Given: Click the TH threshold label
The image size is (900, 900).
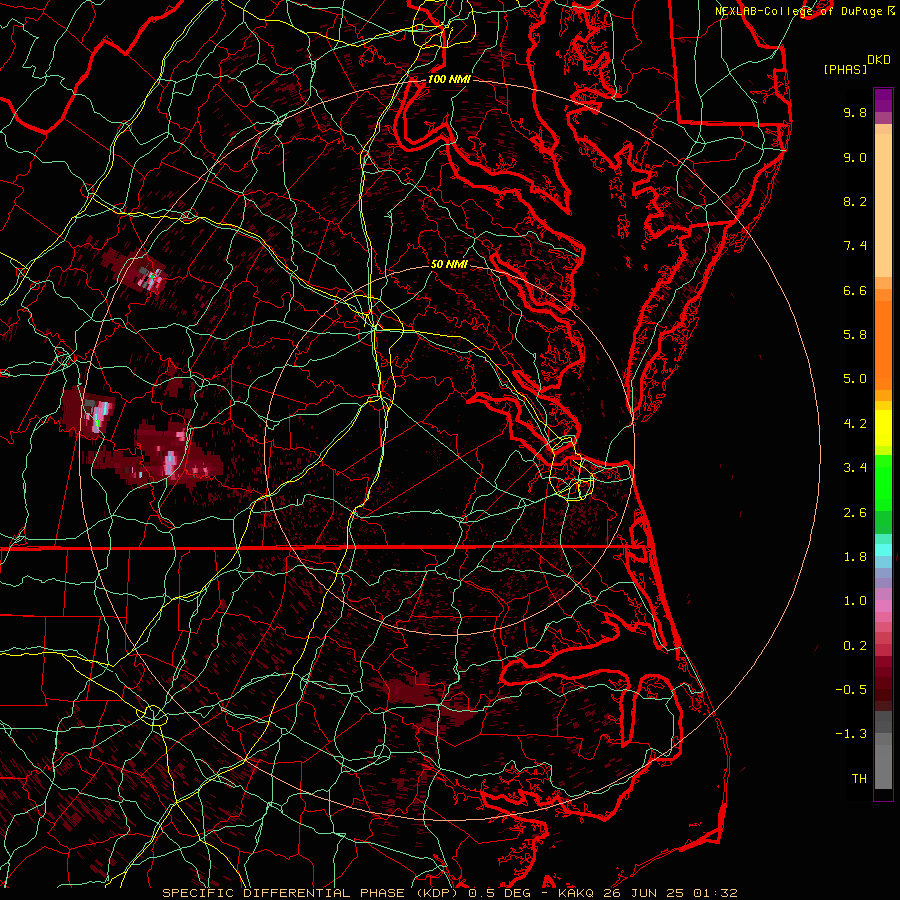Looking at the screenshot, I should point(859,779).
